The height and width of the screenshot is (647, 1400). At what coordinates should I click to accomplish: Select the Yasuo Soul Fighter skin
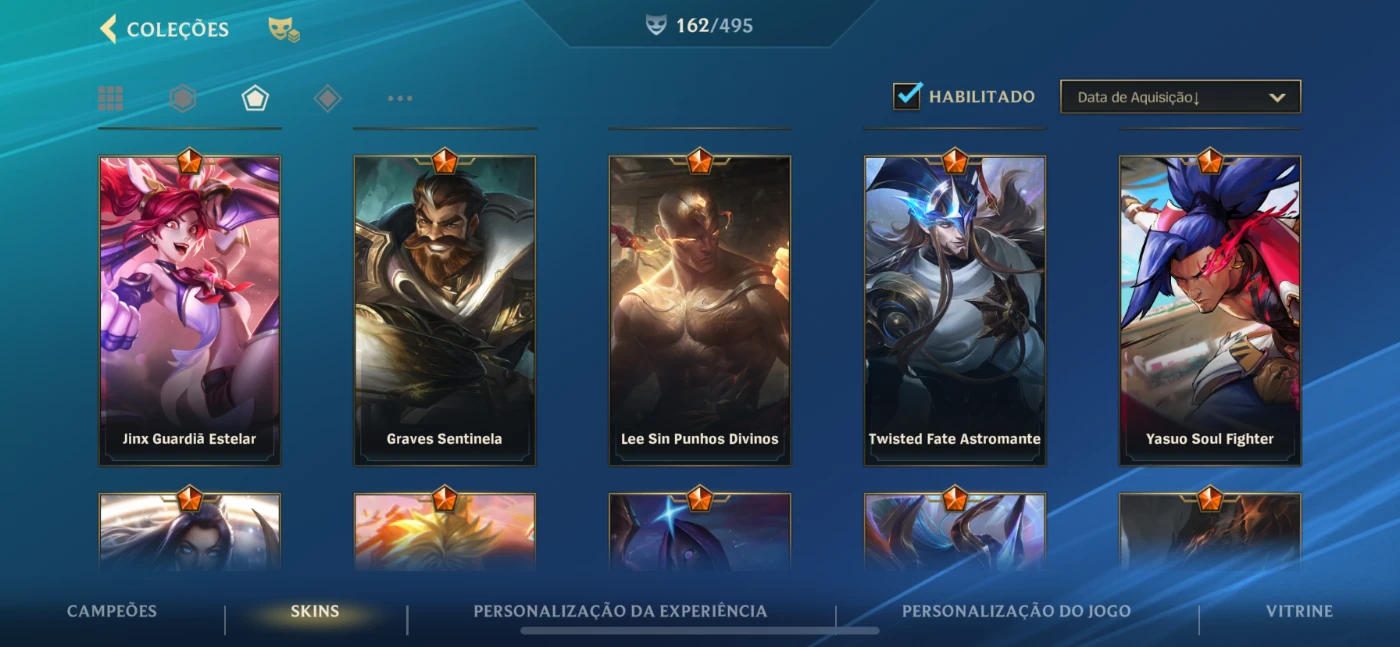[1210, 310]
